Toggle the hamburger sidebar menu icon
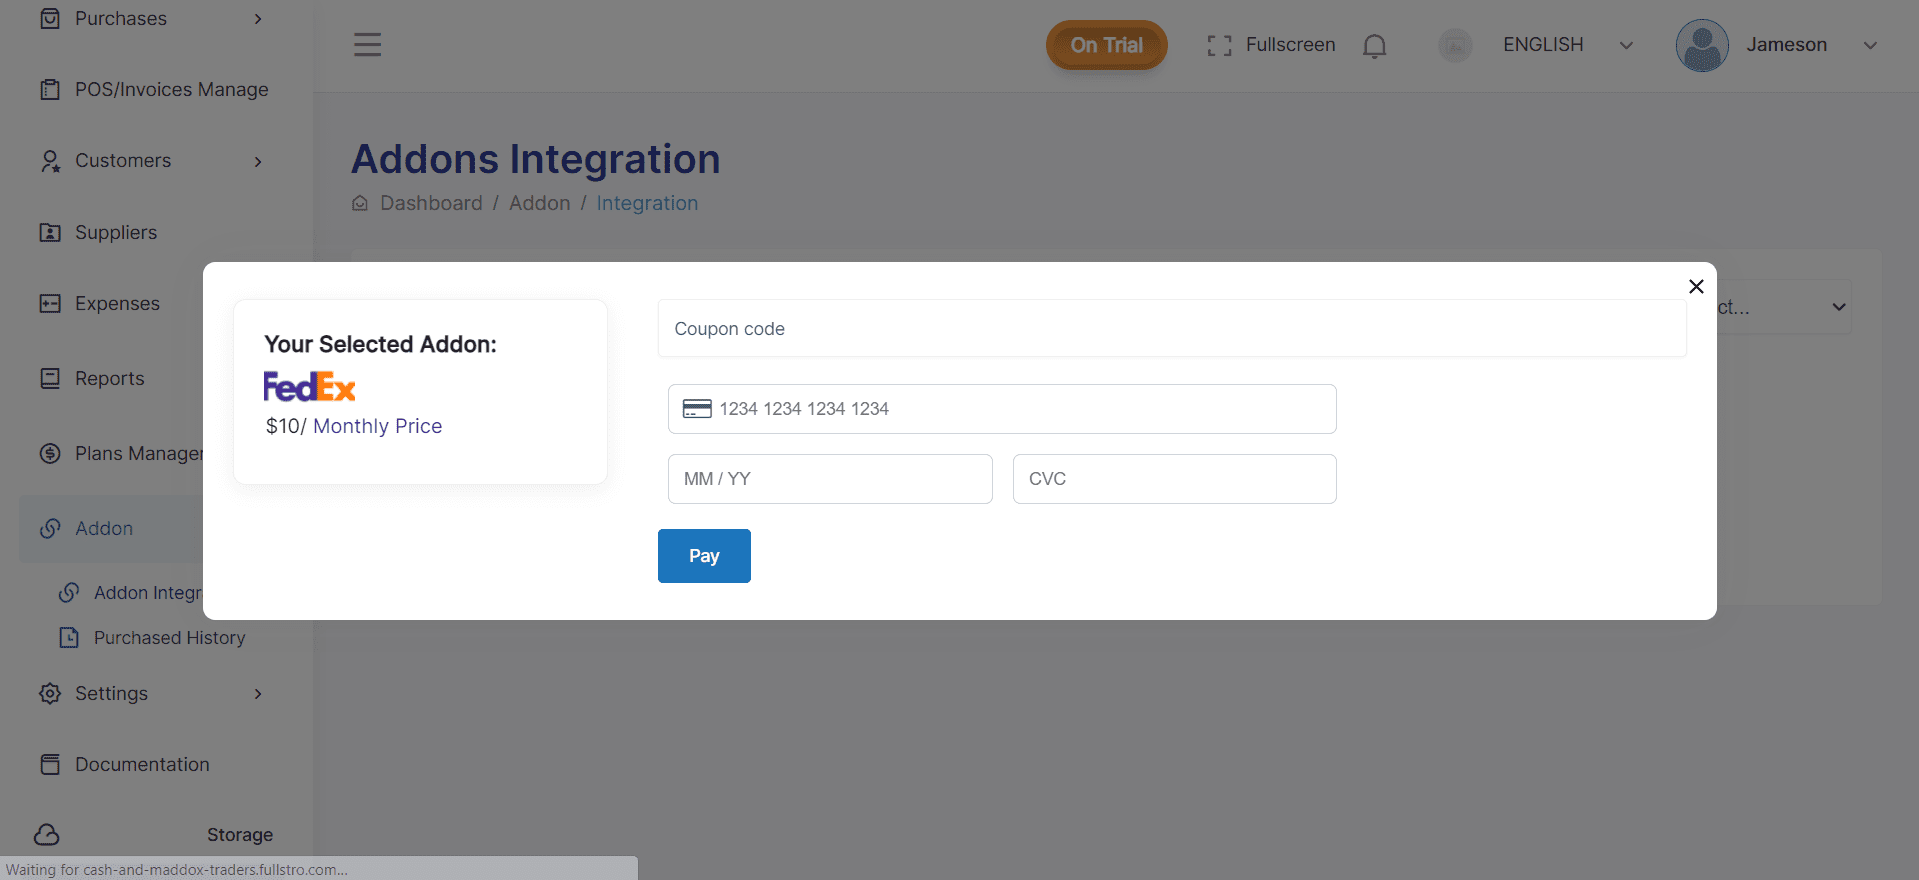The image size is (1919, 880). pyautogui.click(x=367, y=45)
